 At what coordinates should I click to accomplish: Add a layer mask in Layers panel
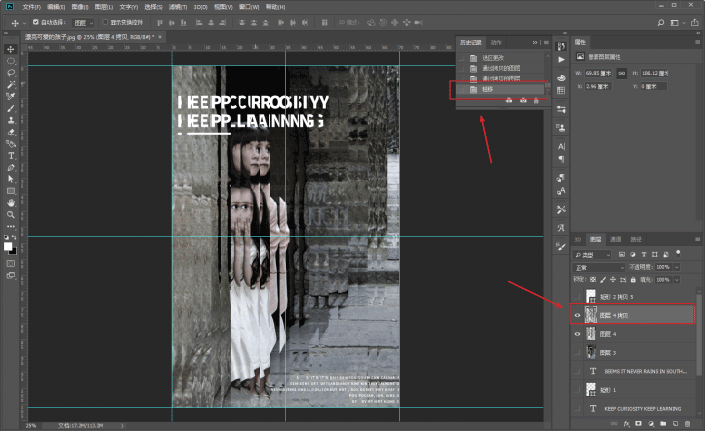pos(638,423)
